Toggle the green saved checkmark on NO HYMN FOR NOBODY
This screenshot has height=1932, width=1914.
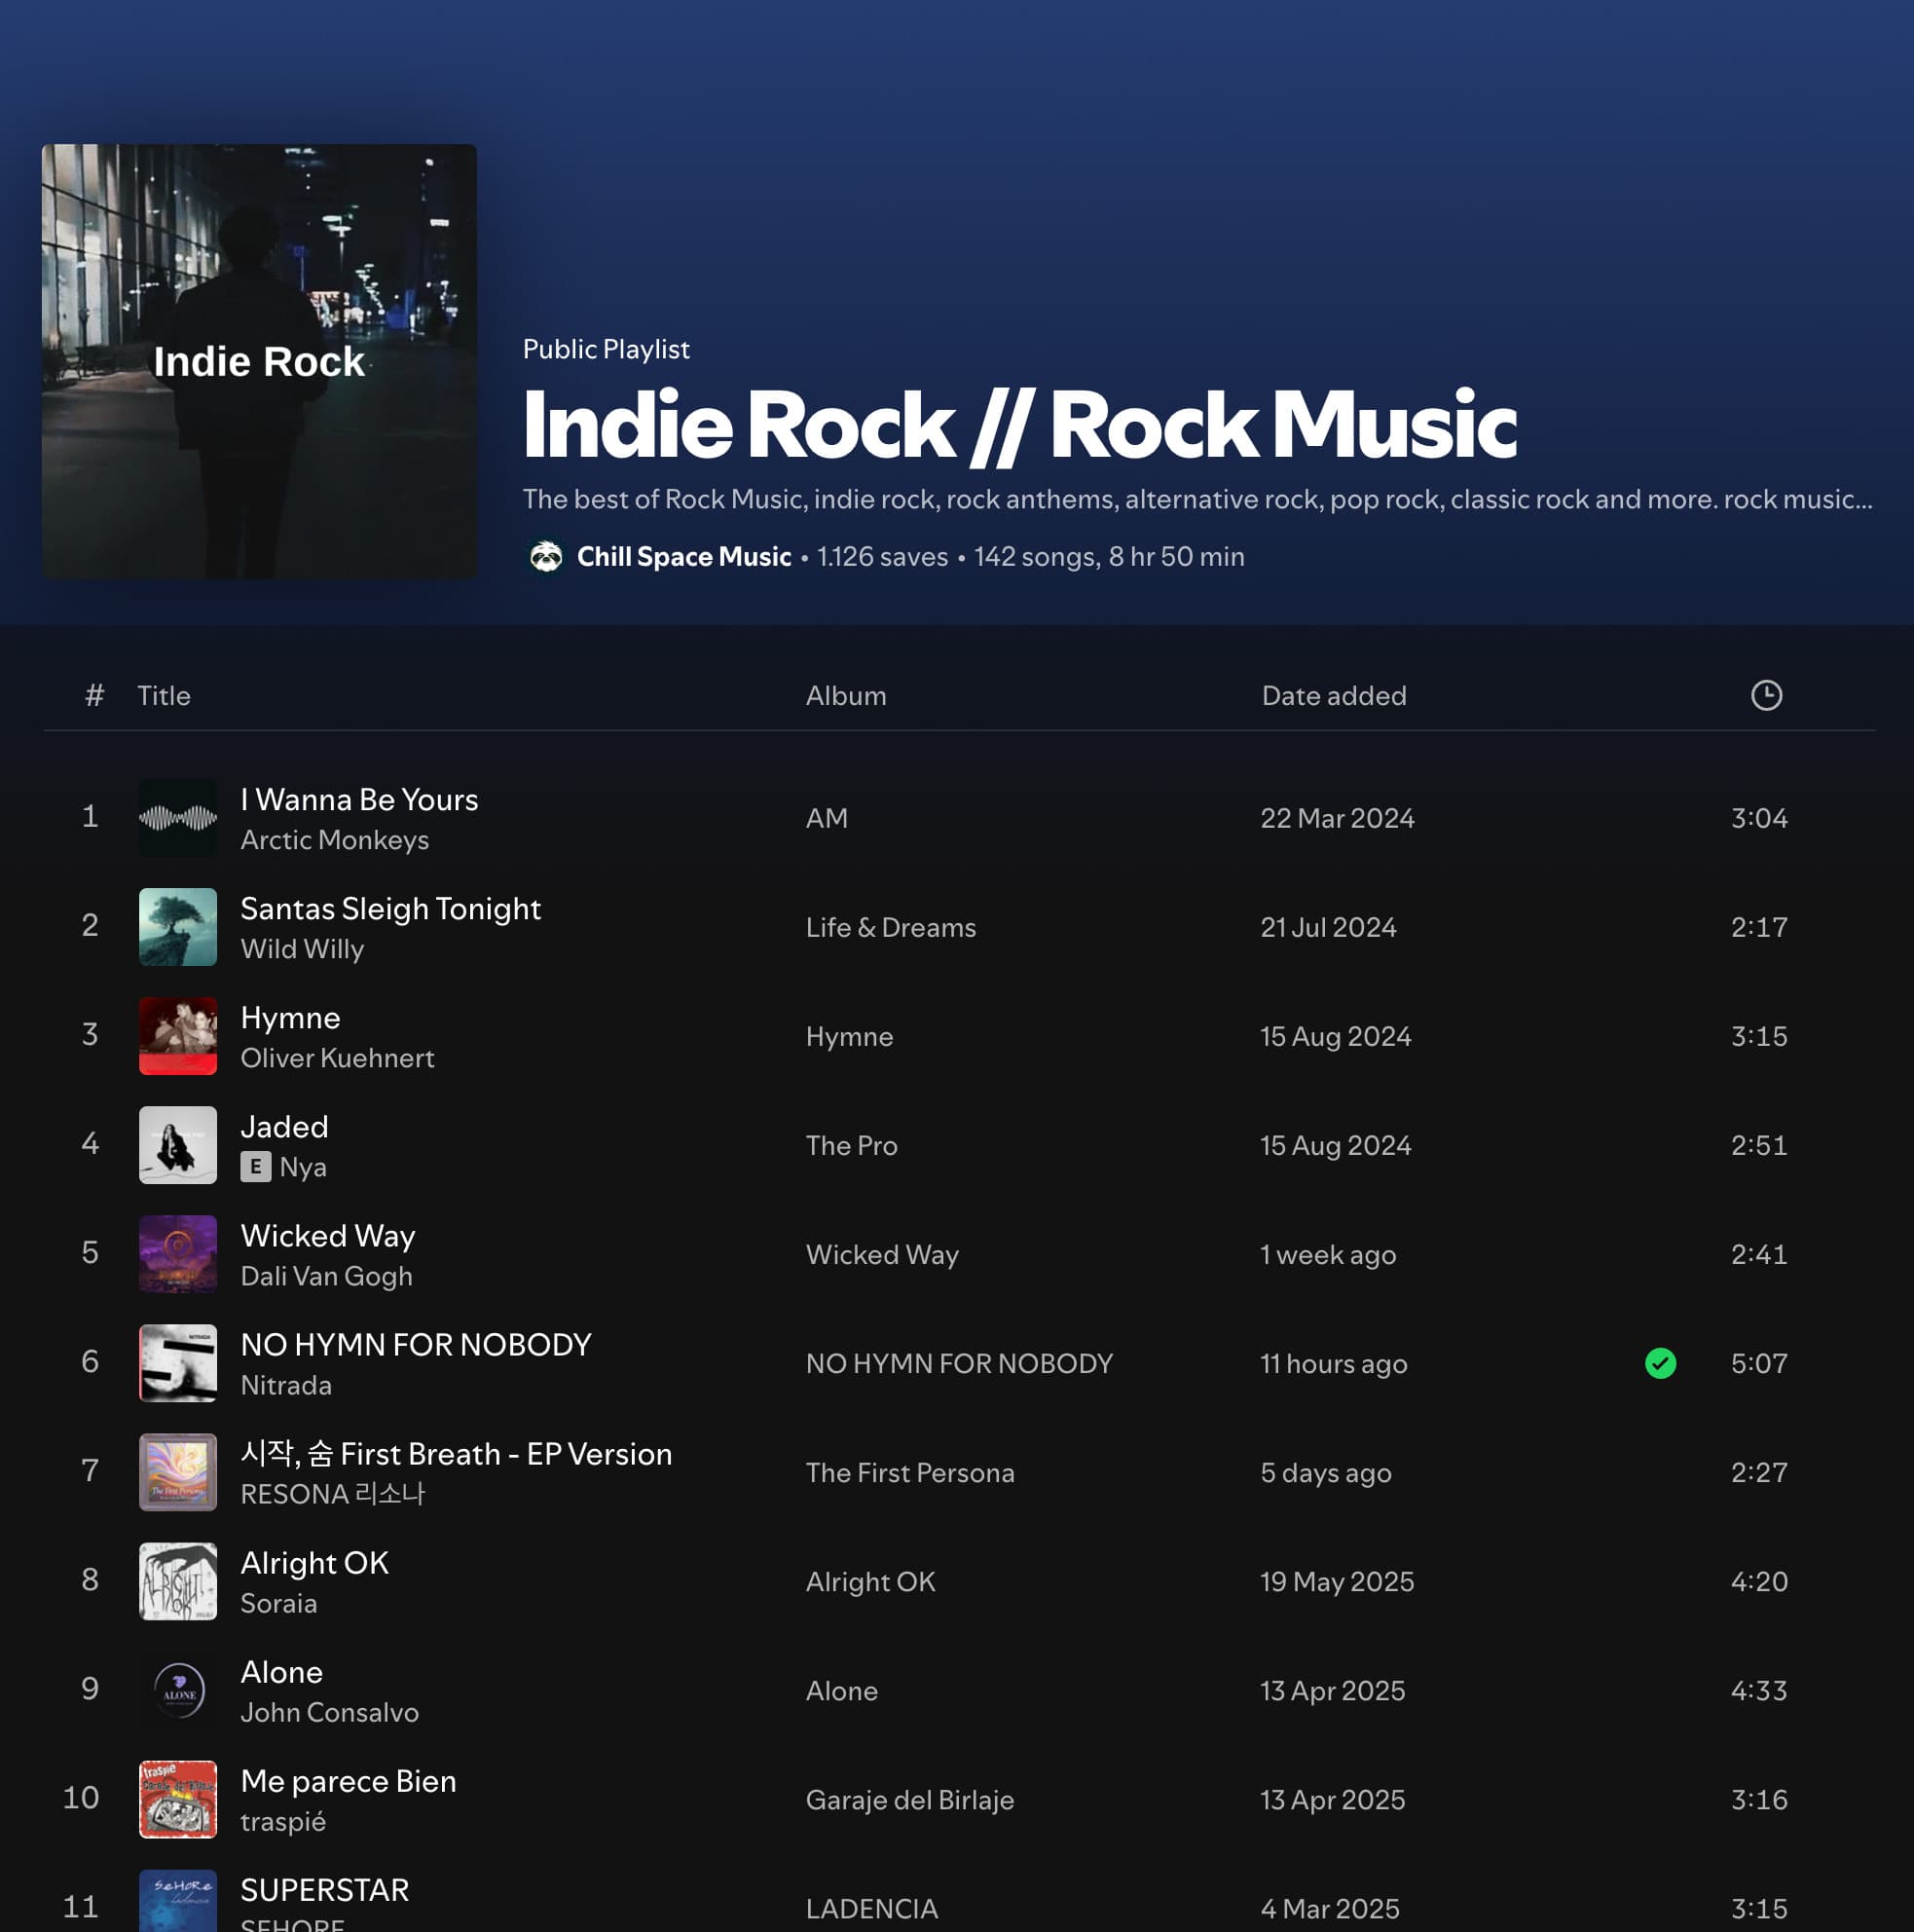1660,1363
